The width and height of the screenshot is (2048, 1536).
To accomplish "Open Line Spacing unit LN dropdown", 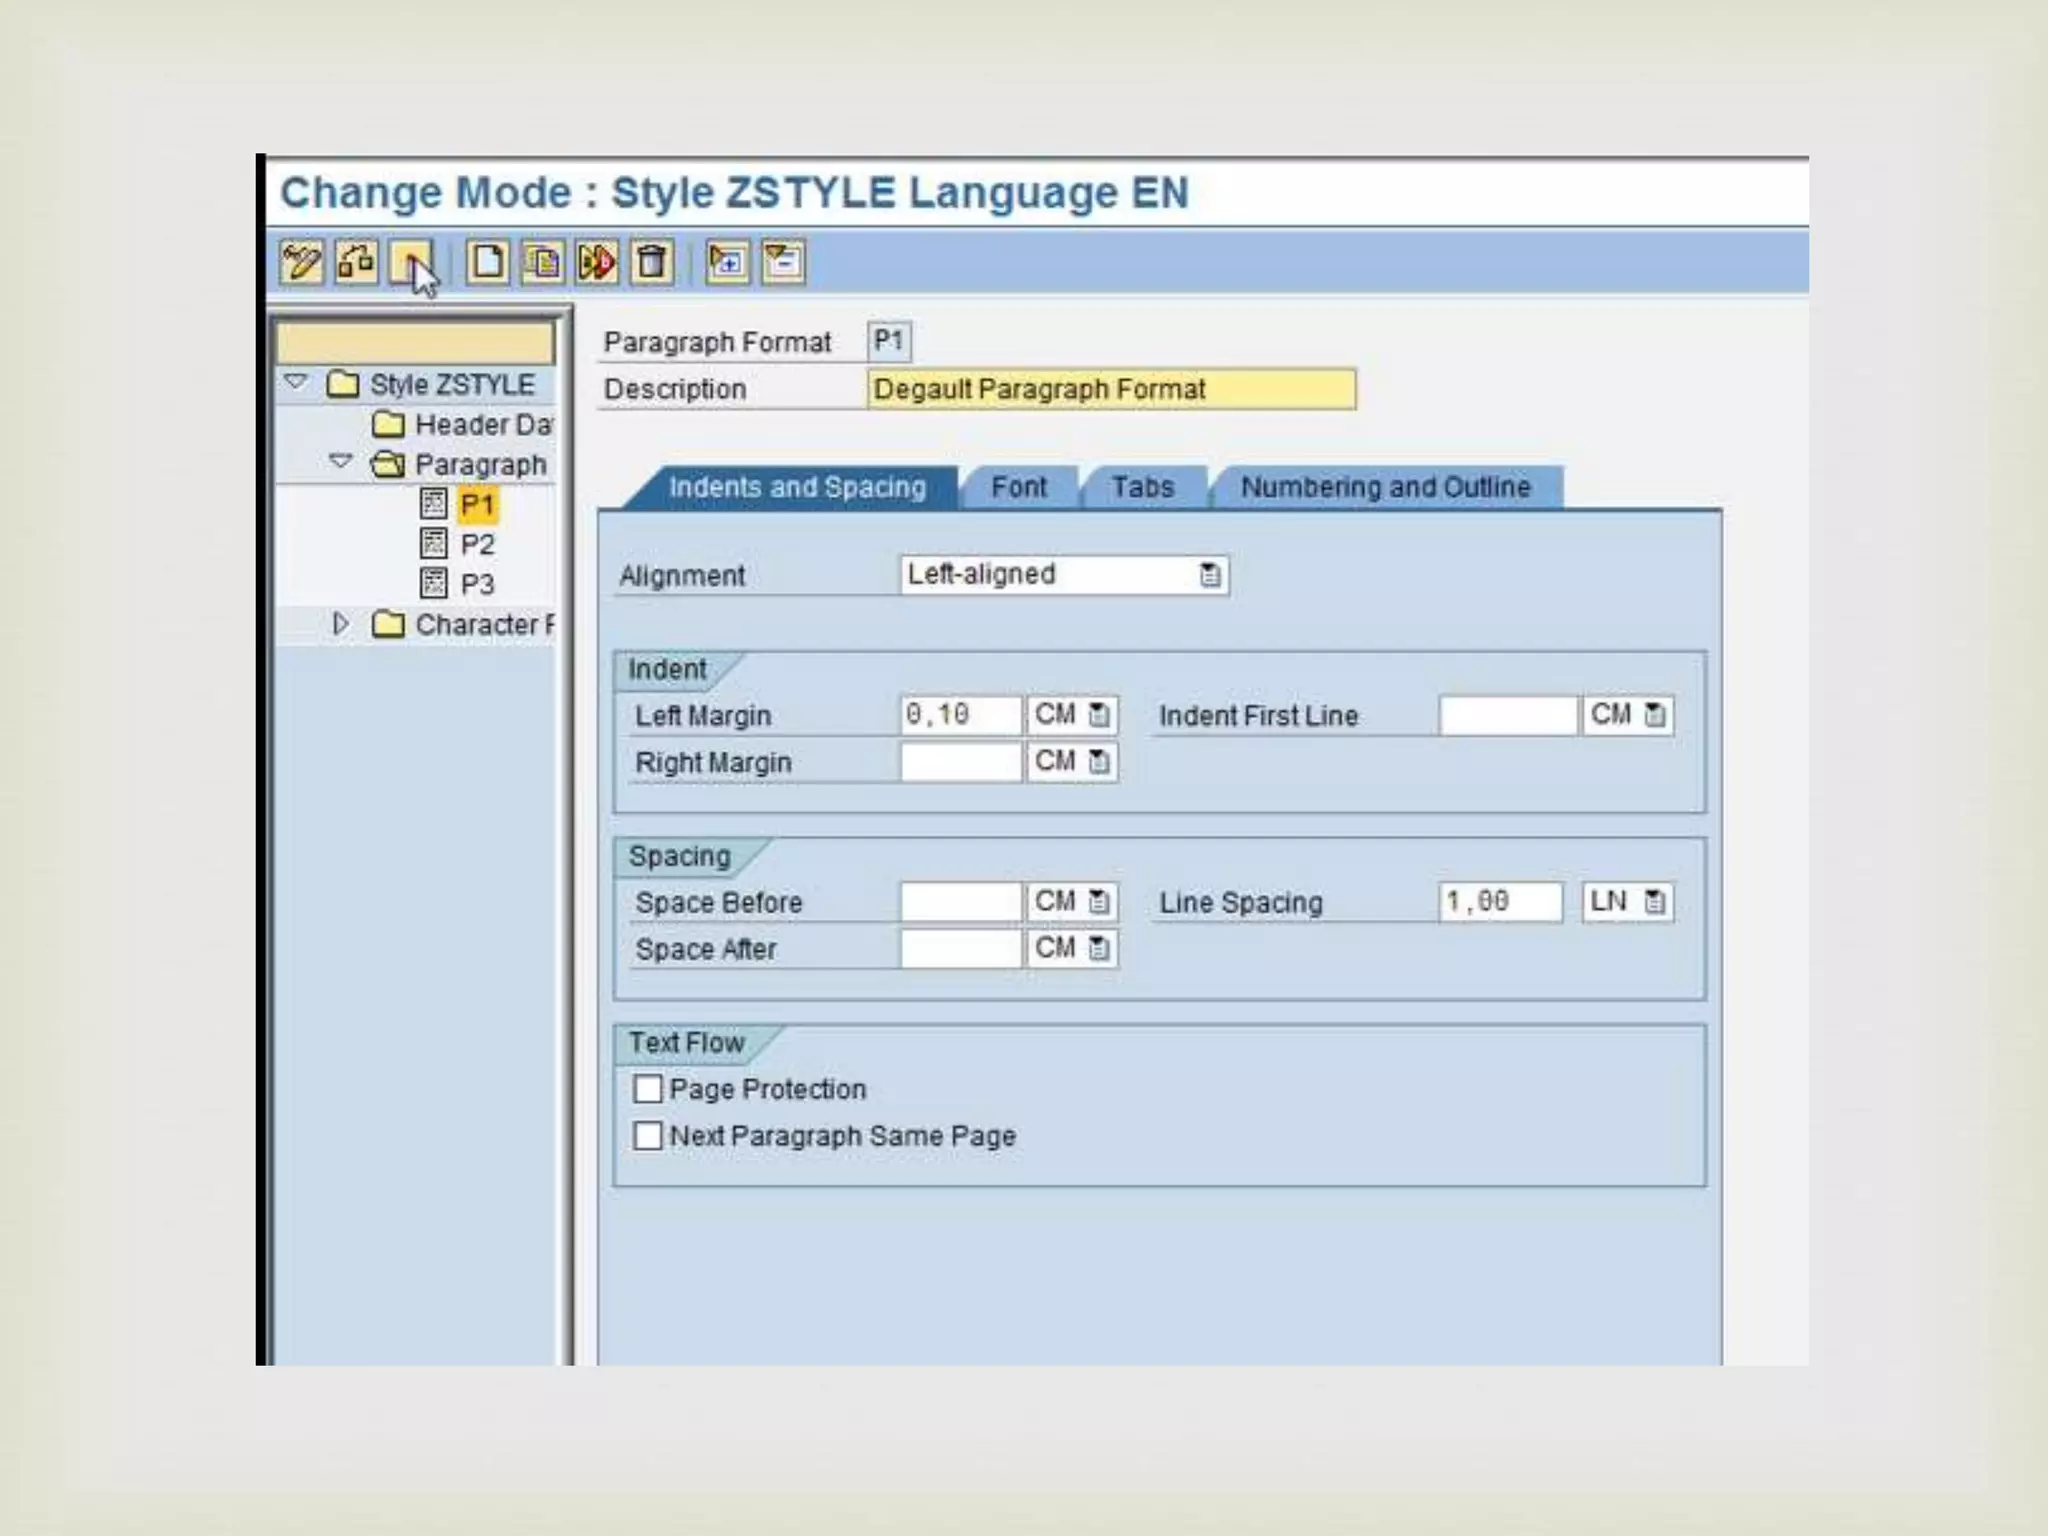I will click(1654, 902).
